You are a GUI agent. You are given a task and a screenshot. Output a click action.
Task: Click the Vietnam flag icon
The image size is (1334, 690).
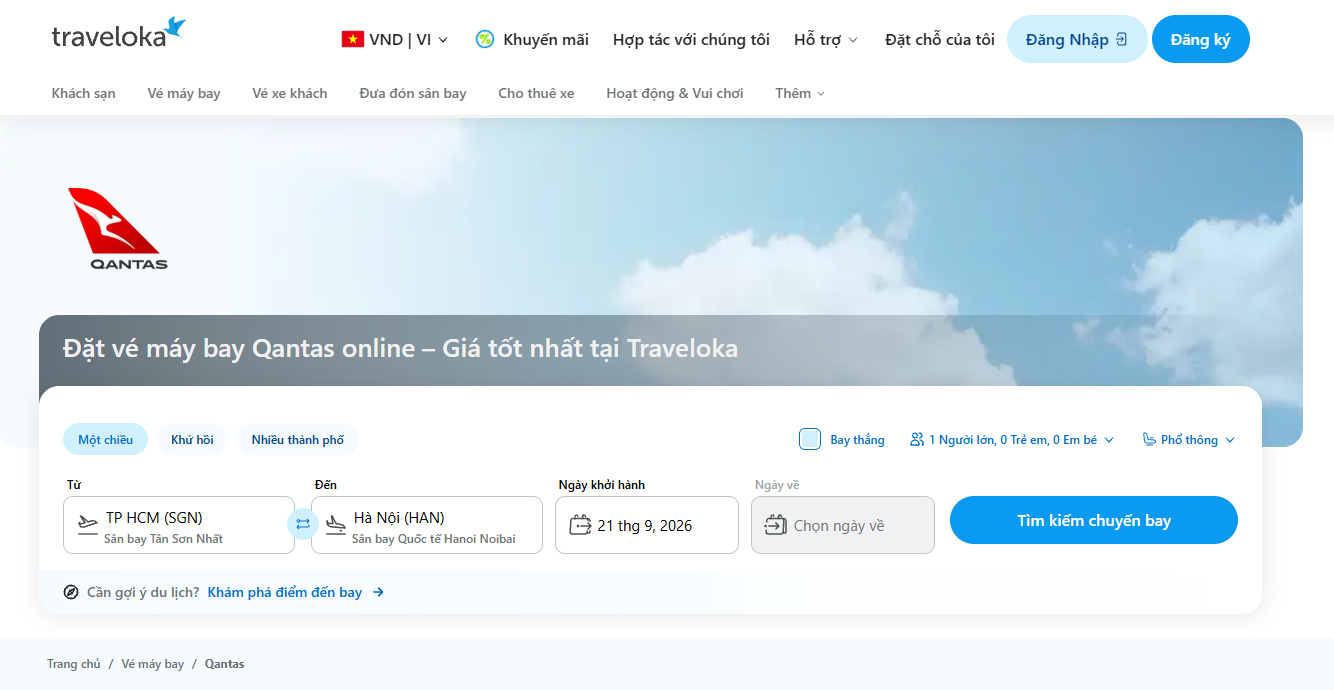pos(352,40)
